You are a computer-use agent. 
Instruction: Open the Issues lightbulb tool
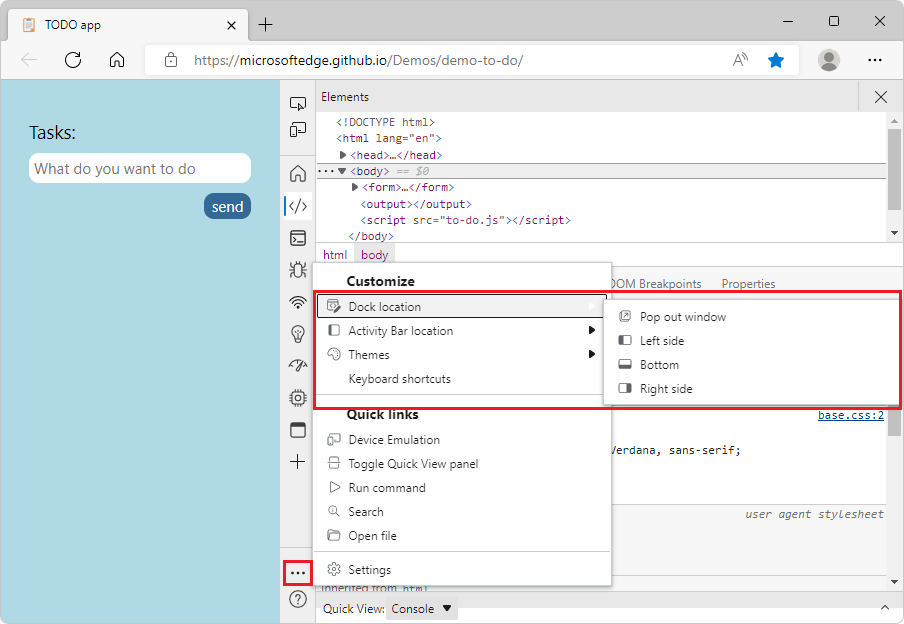point(297,333)
